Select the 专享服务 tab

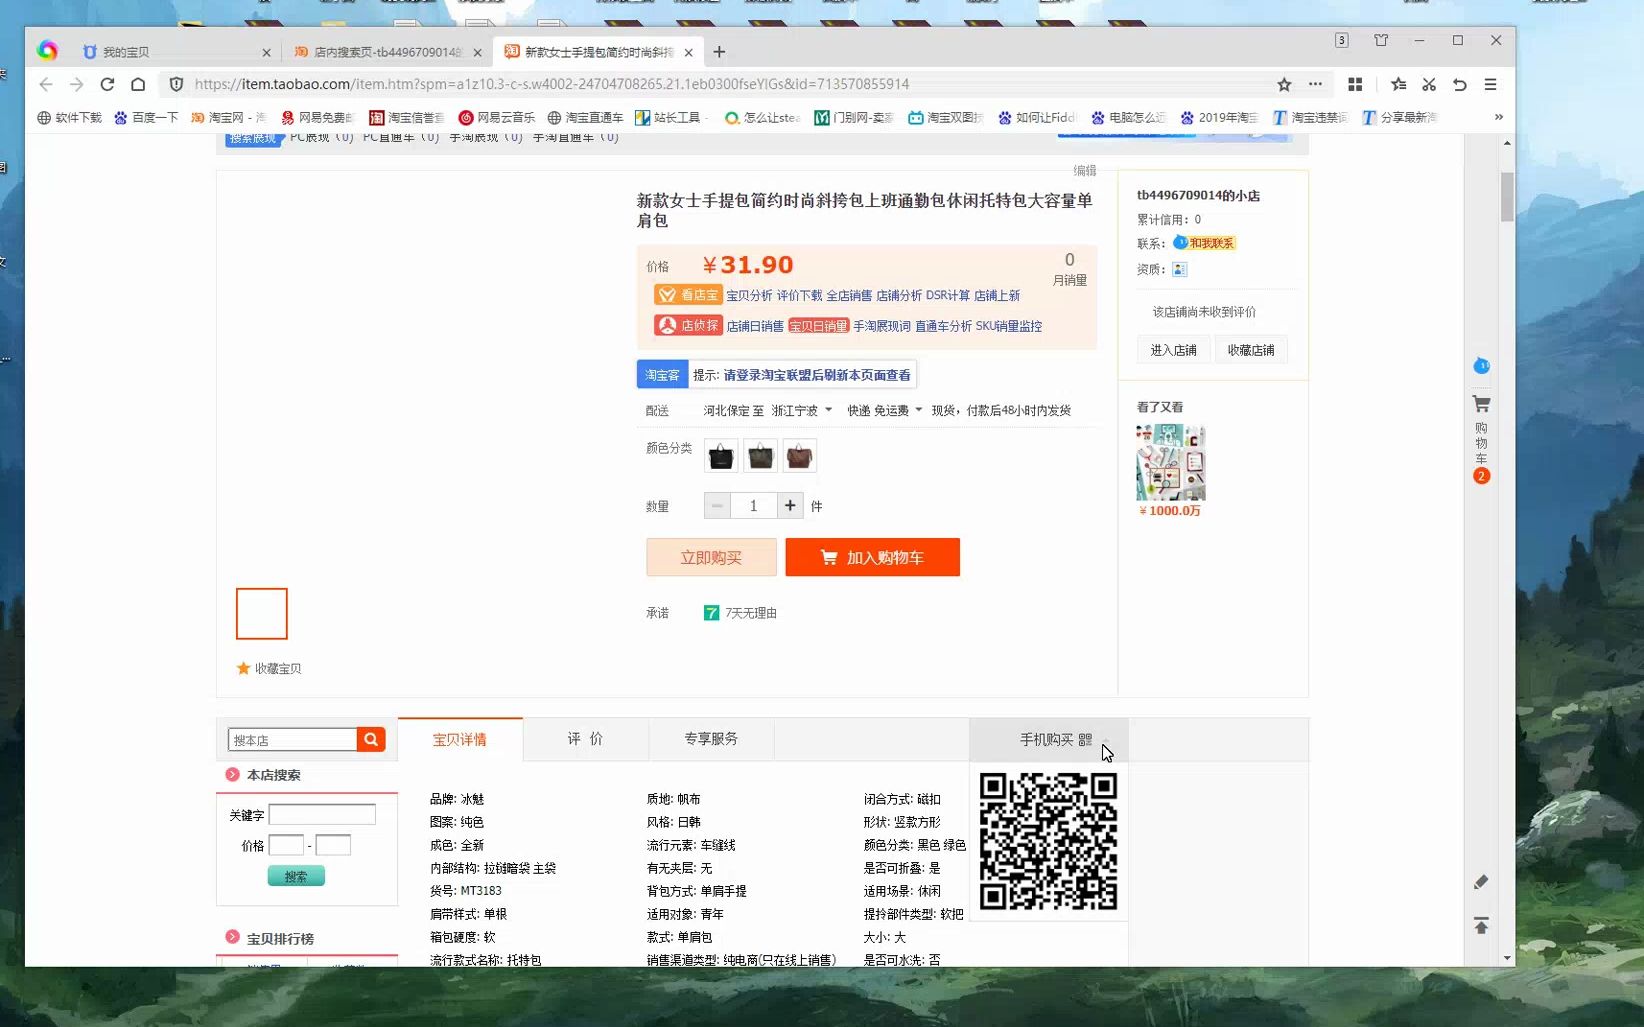point(710,739)
